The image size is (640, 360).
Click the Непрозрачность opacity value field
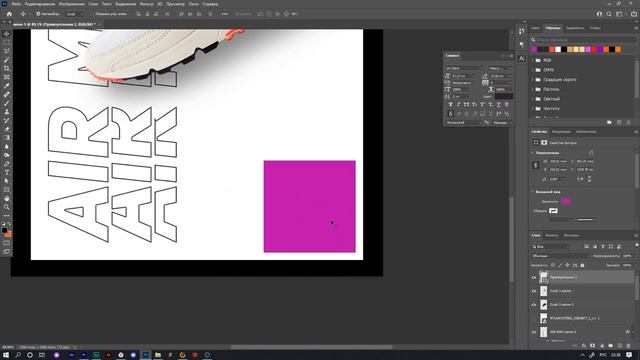tap(628, 256)
